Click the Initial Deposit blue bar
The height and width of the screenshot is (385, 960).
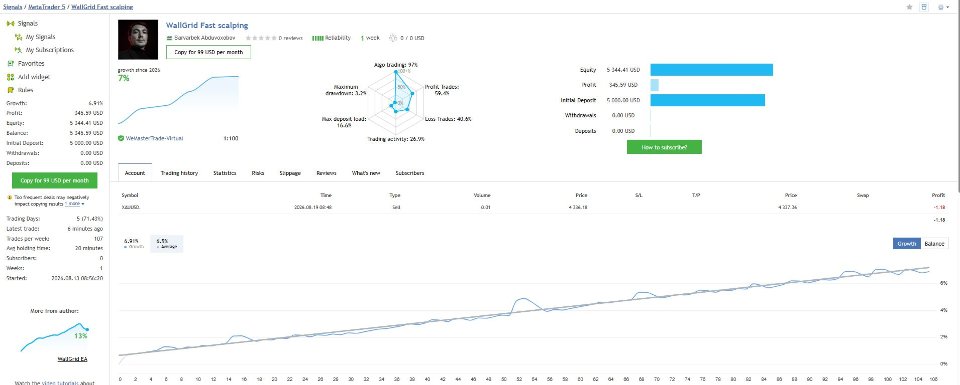708,100
